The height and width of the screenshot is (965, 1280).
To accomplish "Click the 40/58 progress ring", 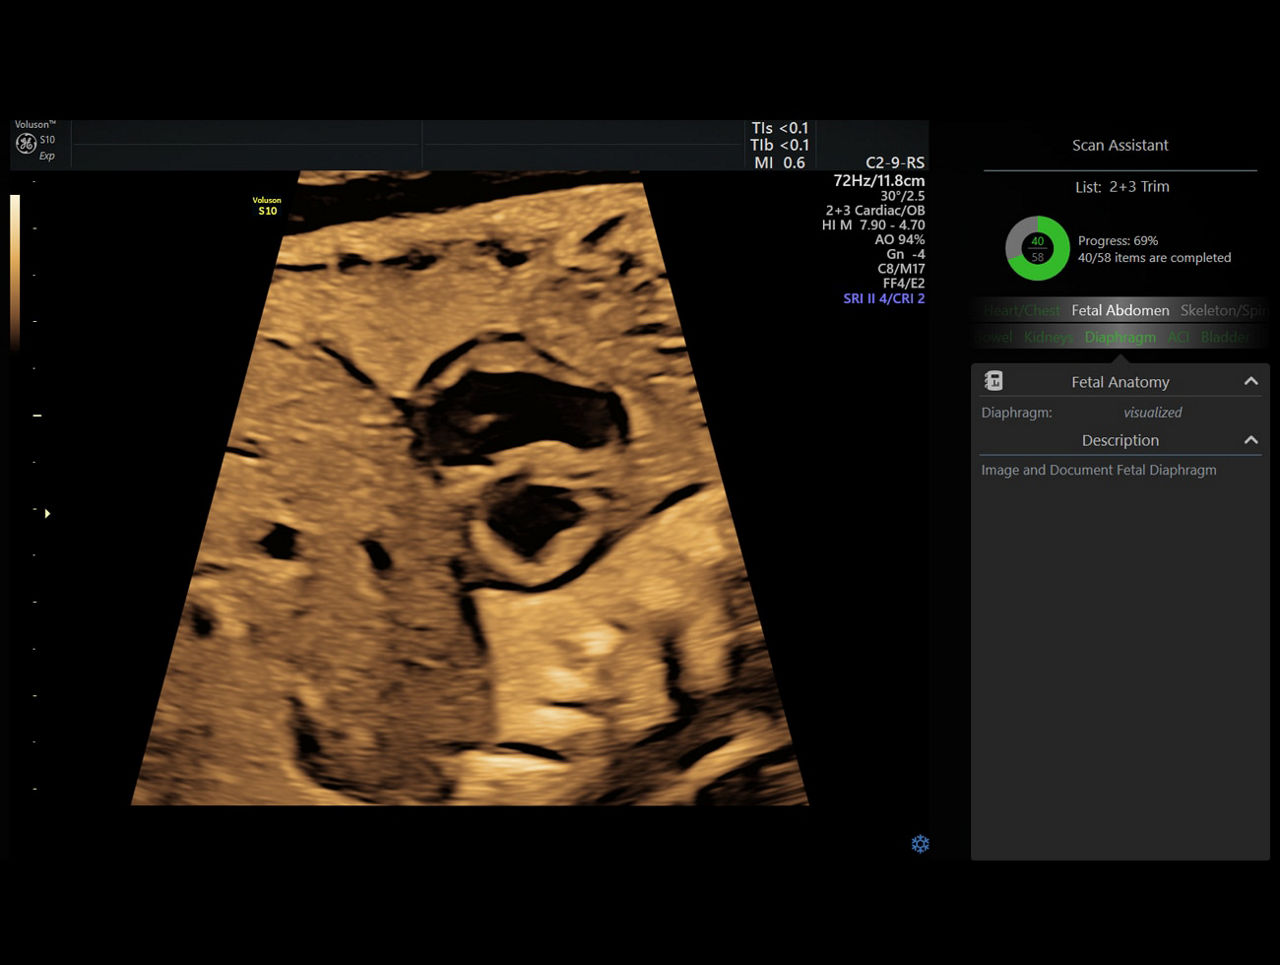I will pos(1037,248).
